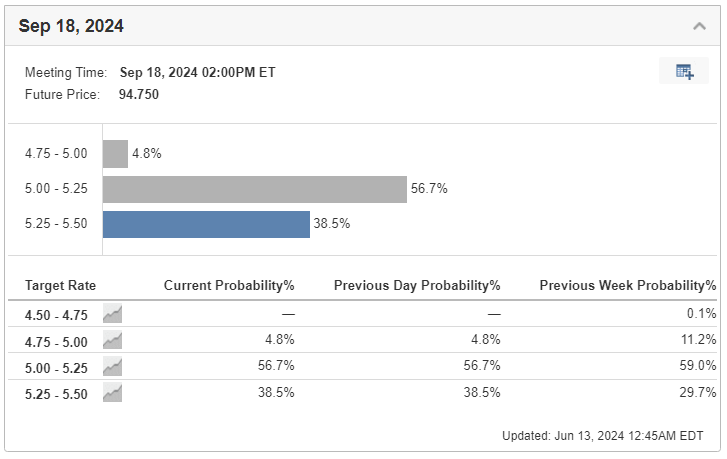Click the blue 38.5% probability bar
Image resolution: width=727 pixels, height=459 pixels.
[x=206, y=224]
